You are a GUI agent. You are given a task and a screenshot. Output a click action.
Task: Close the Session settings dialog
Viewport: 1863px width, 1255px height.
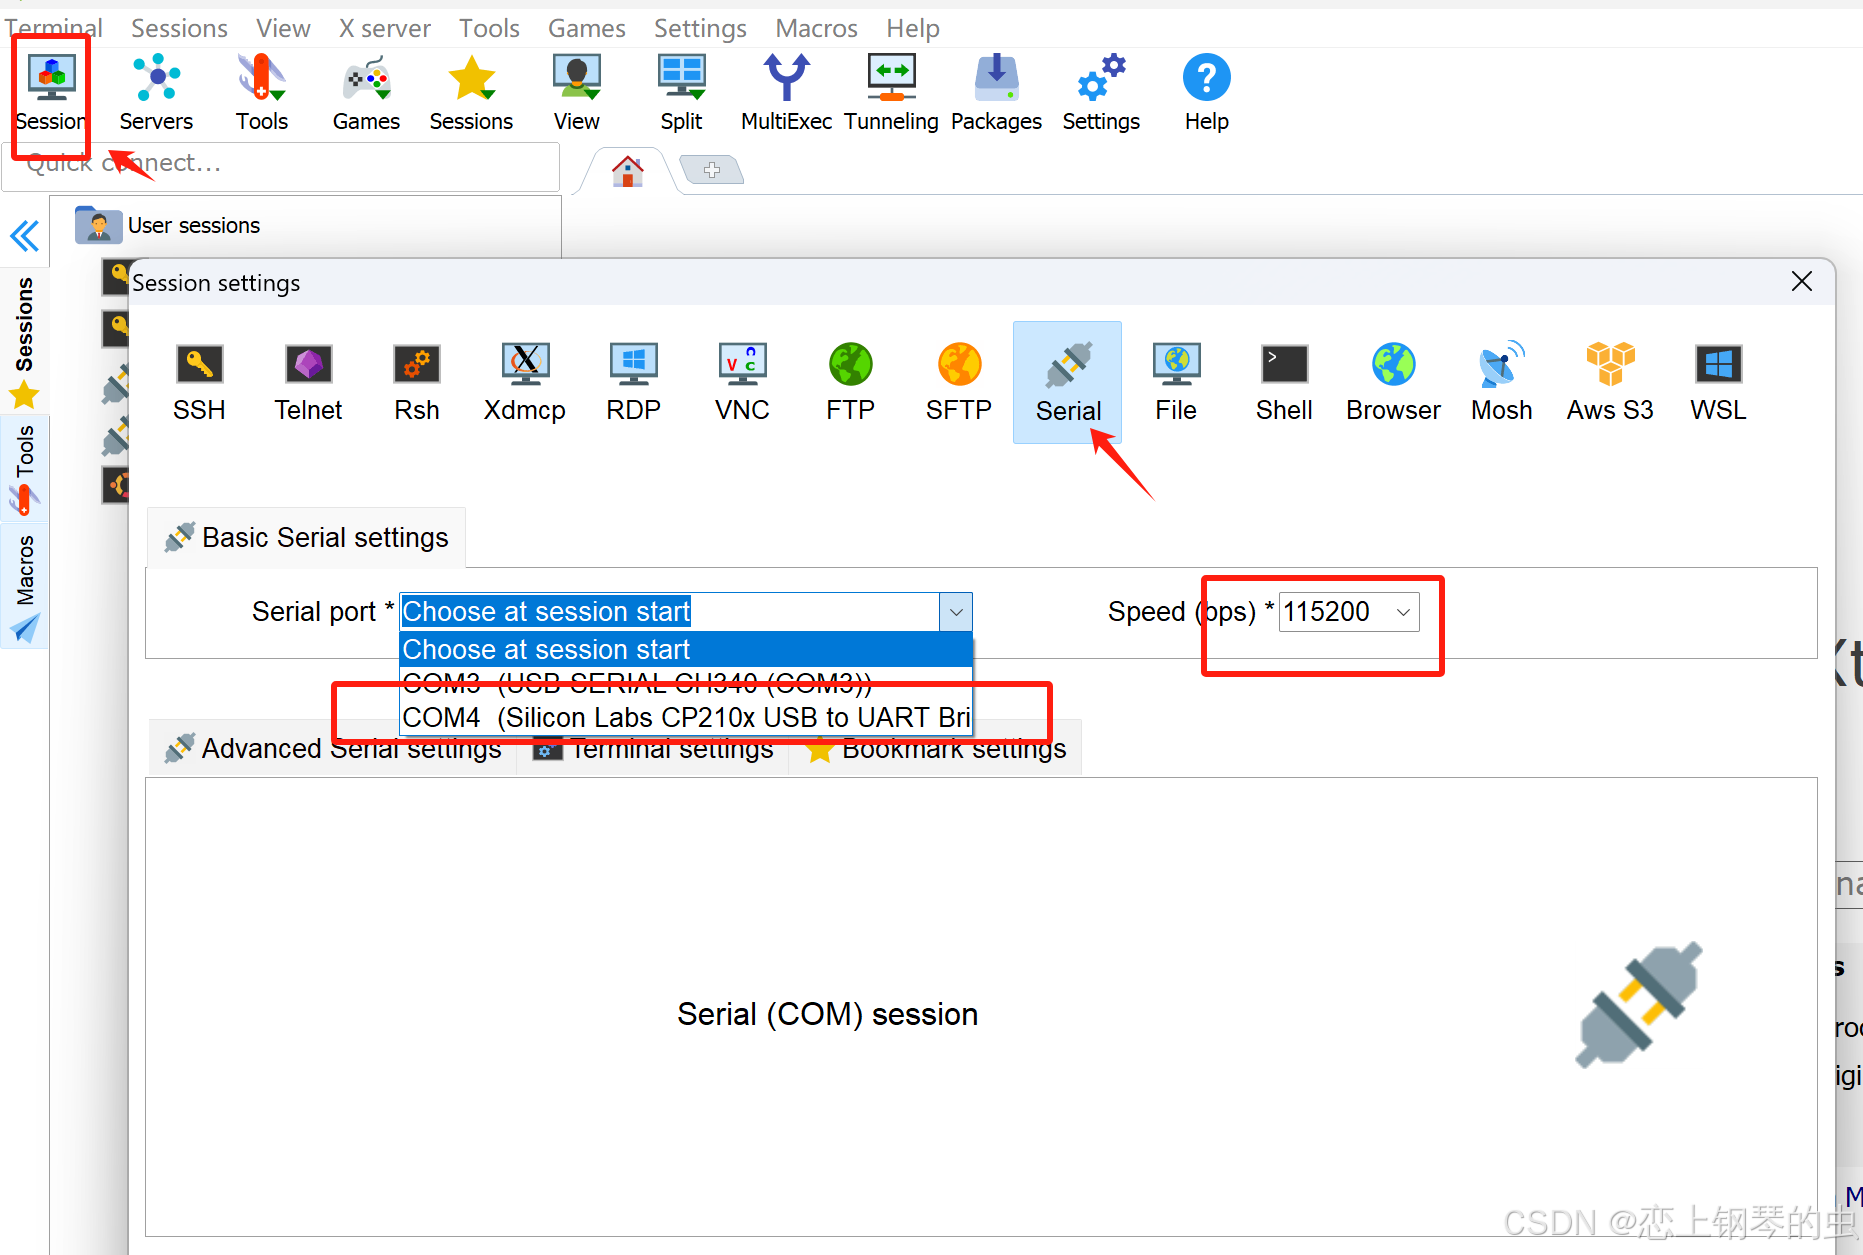pyautogui.click(x=1801, y=282)
